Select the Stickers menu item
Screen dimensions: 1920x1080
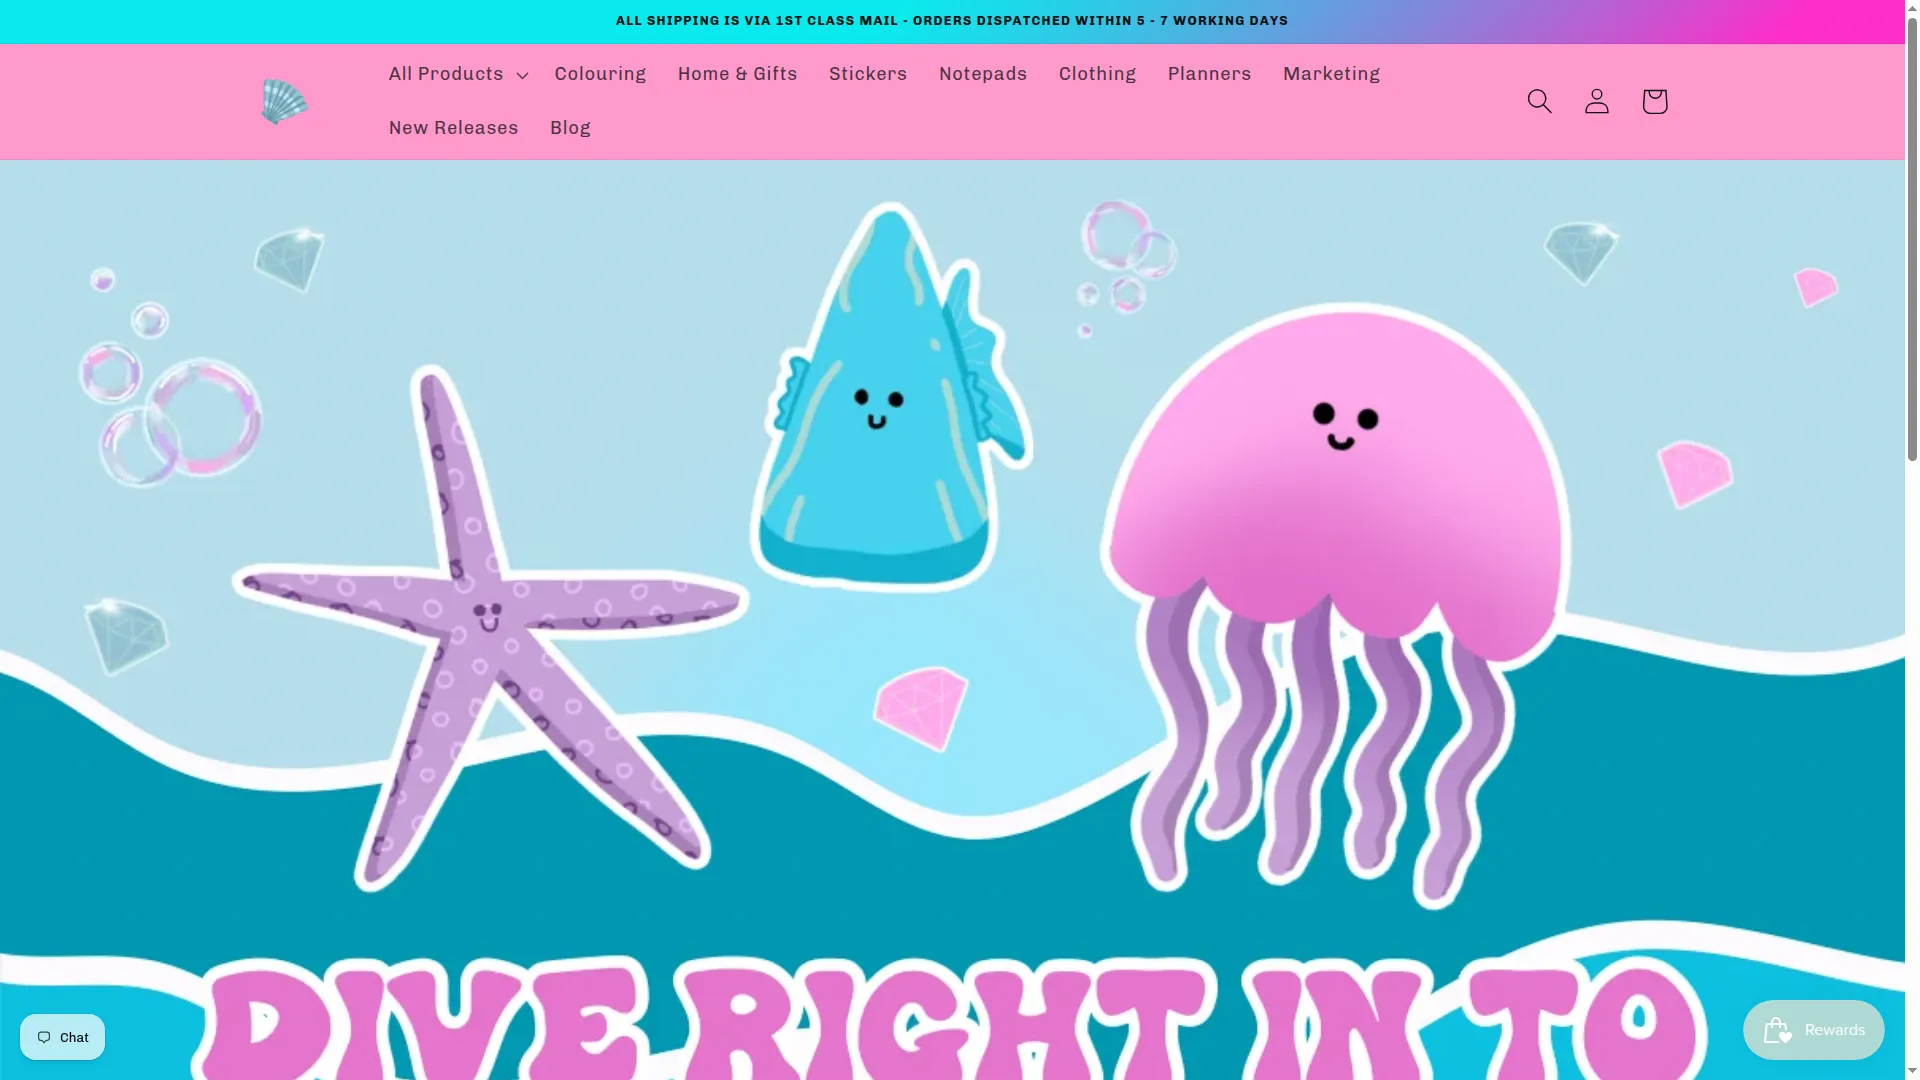[868, 74]
